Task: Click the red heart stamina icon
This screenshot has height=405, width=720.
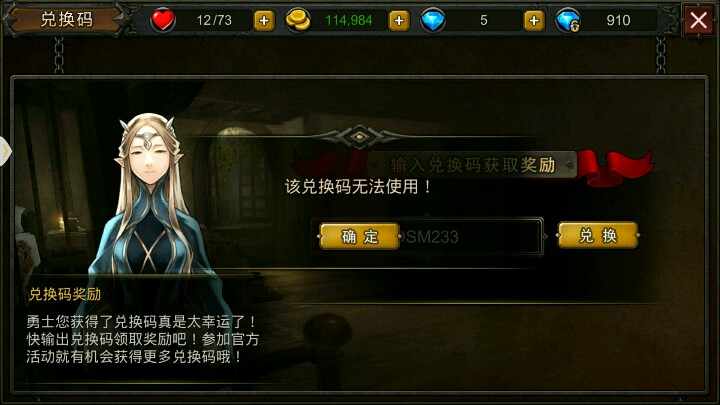Action: coord(163,20)
